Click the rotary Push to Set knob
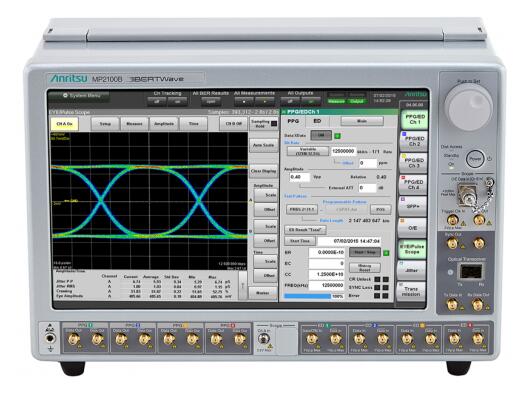Viewport: 529px width, 393px height. point(468,108)
